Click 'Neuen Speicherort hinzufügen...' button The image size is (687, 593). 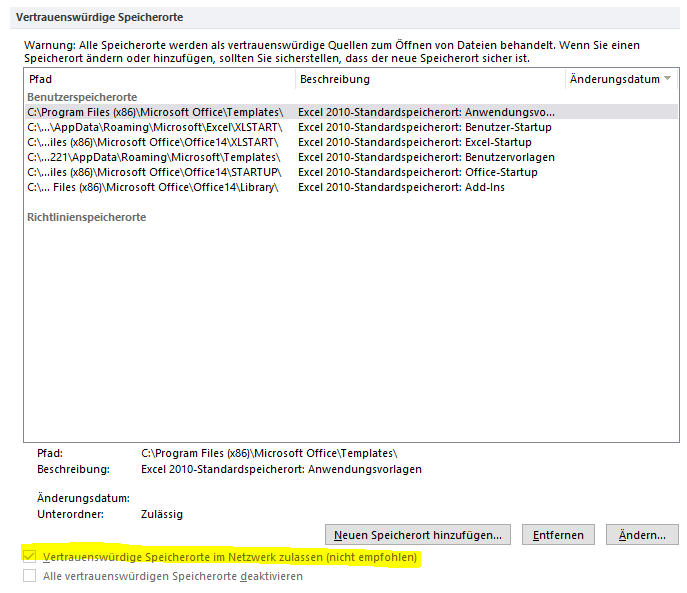[418, 535]
